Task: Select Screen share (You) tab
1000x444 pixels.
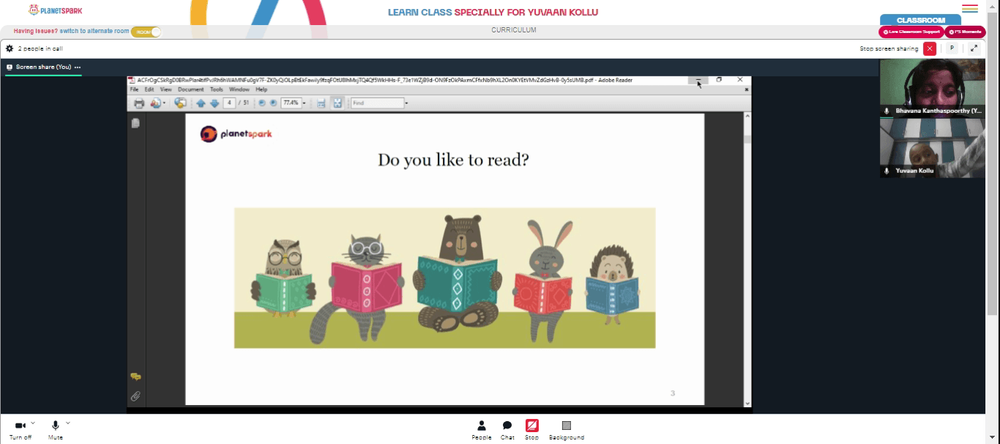Action: [x=43, y=67]
